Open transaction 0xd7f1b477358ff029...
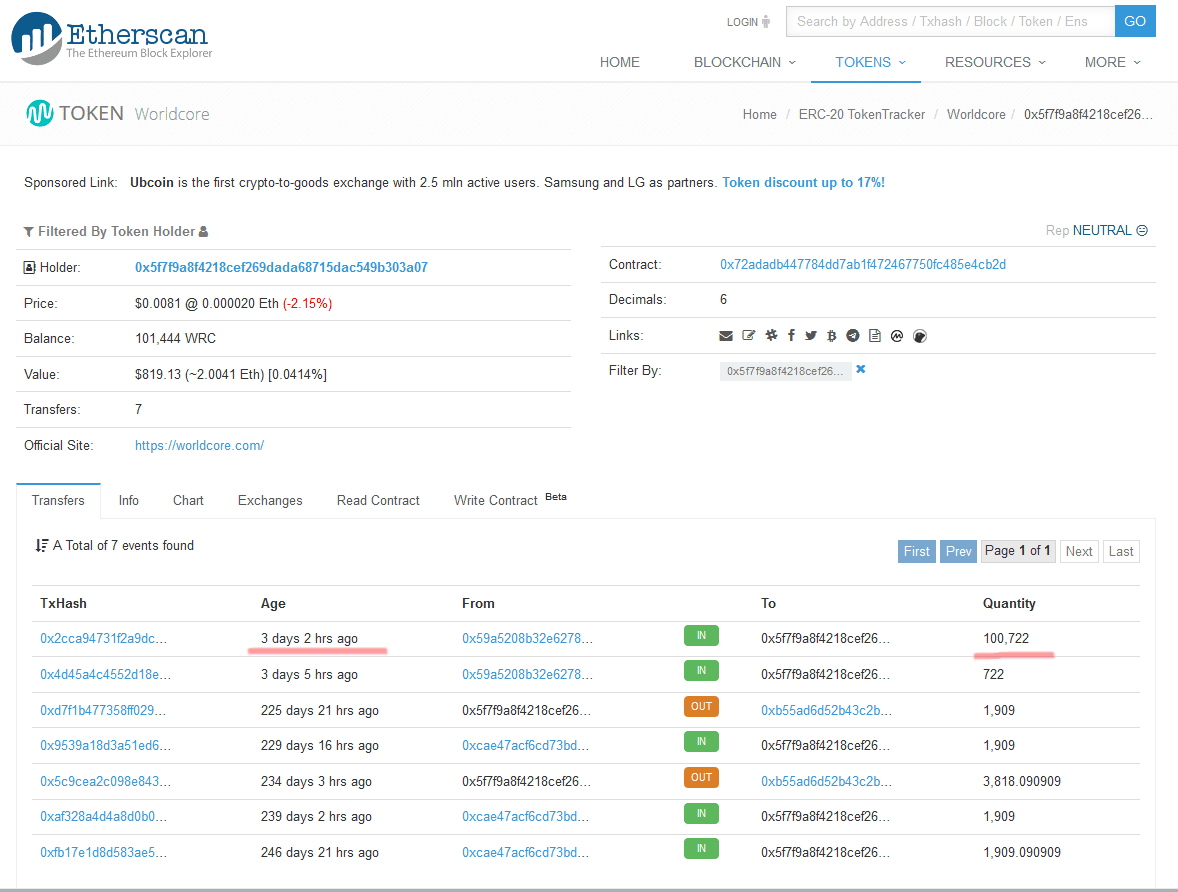The height and width of the screenshot is (892, 1178). point(103,710)
